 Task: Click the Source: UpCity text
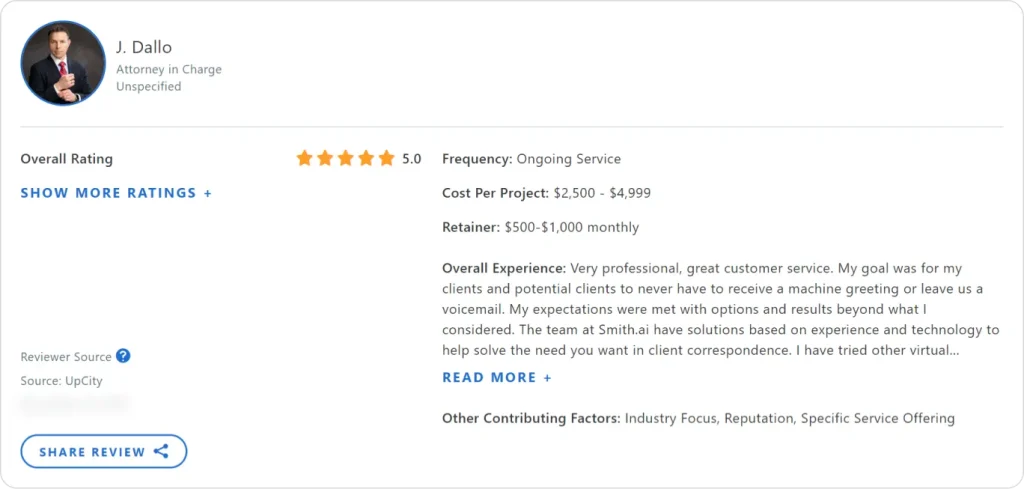(61, 381)
